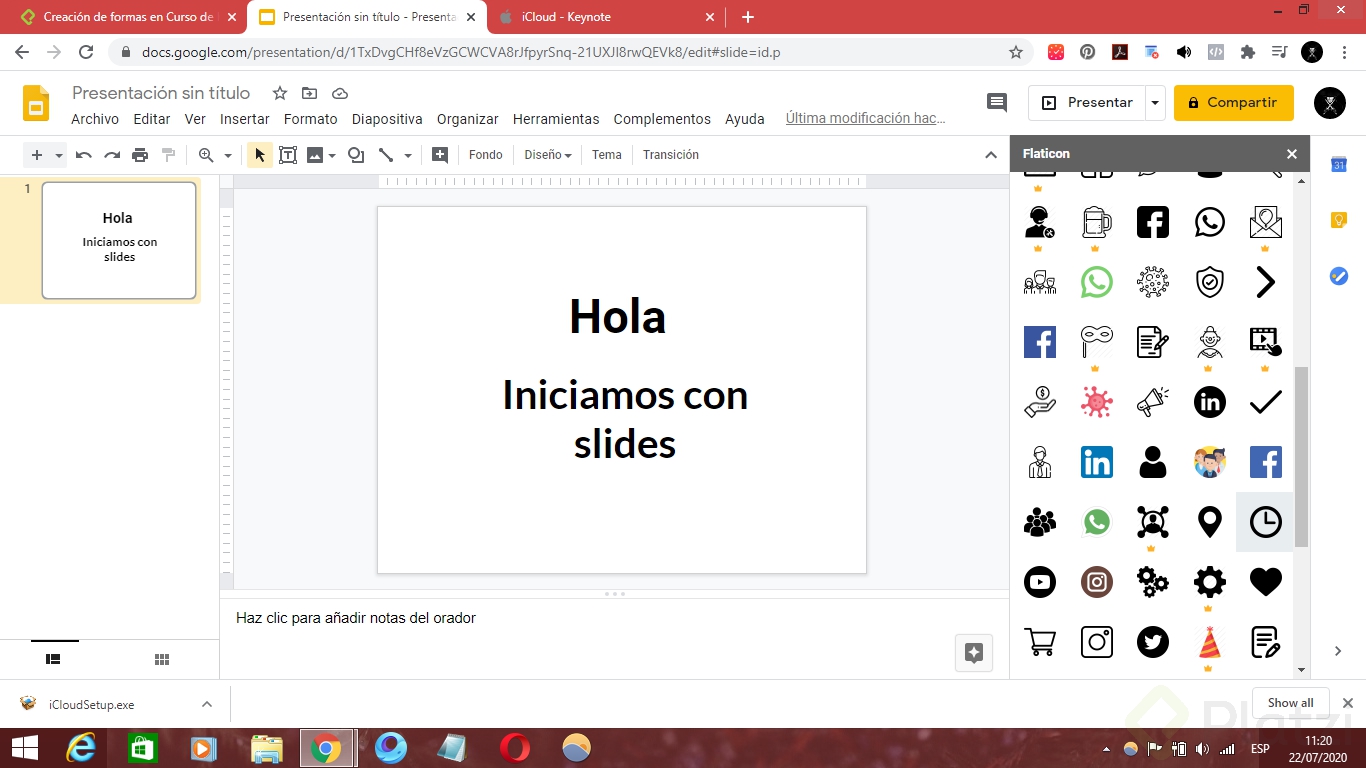
Task: Switch to grid view of slides
Action: [161, 659]
